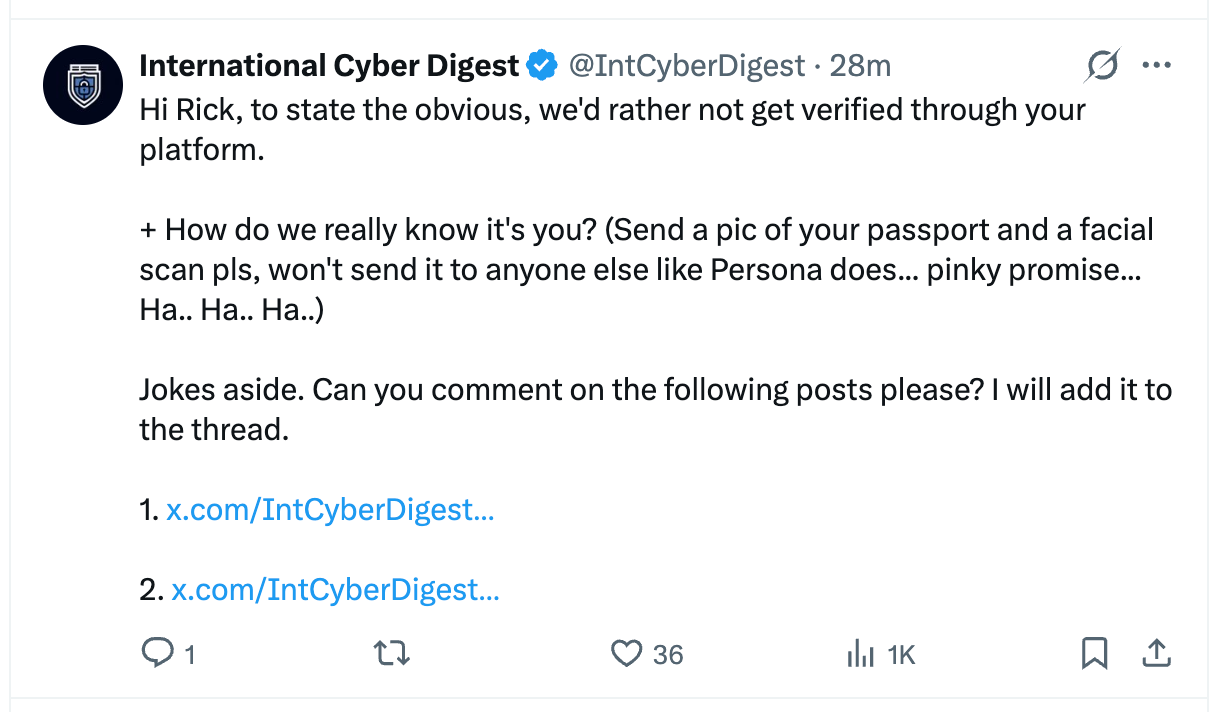
Task: Click the like count showing 36
Action: click(668, 655)
